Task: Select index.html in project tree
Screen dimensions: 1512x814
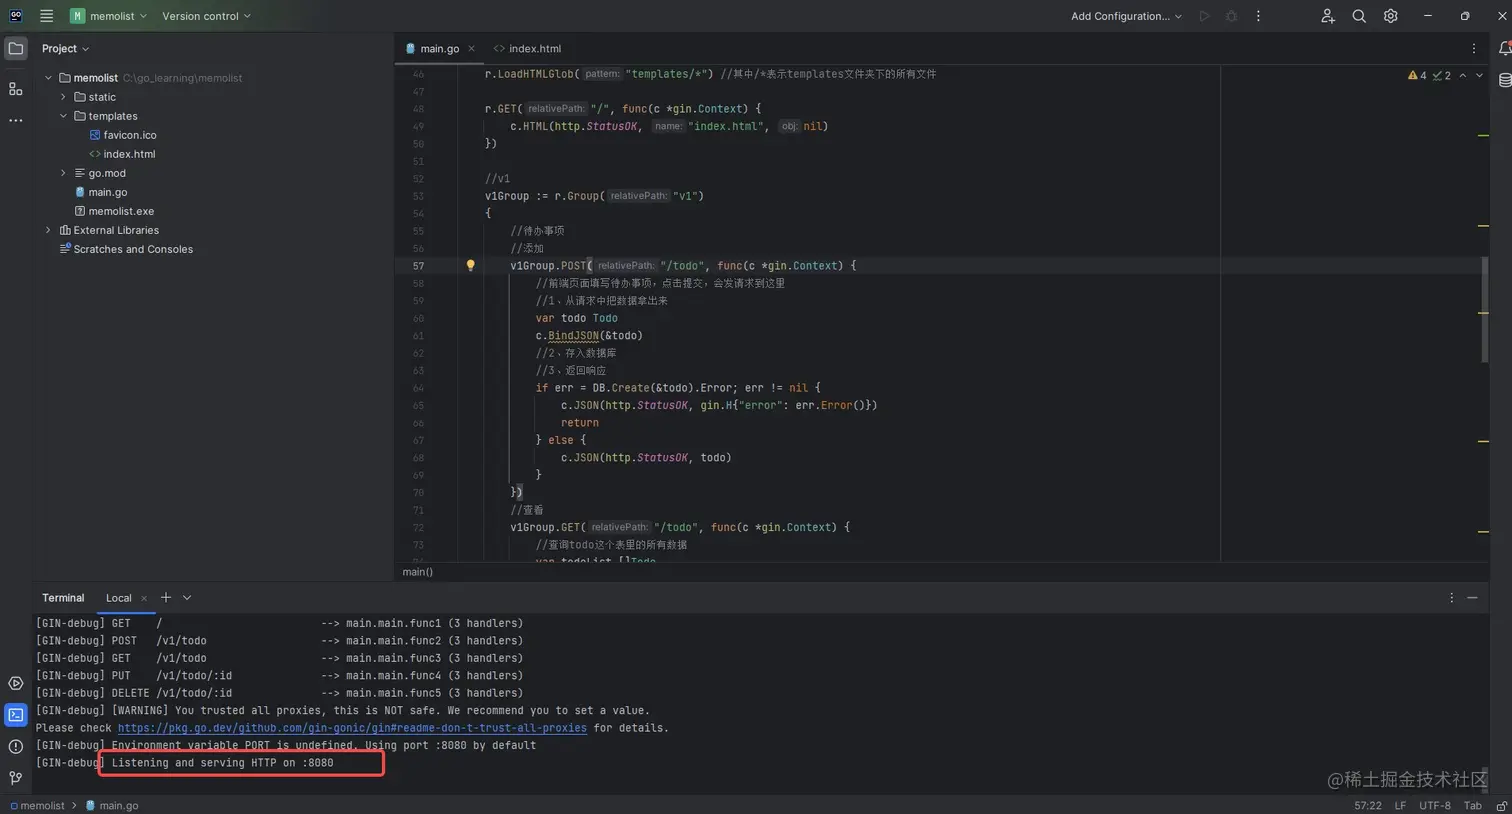Action: pos(122,154)
